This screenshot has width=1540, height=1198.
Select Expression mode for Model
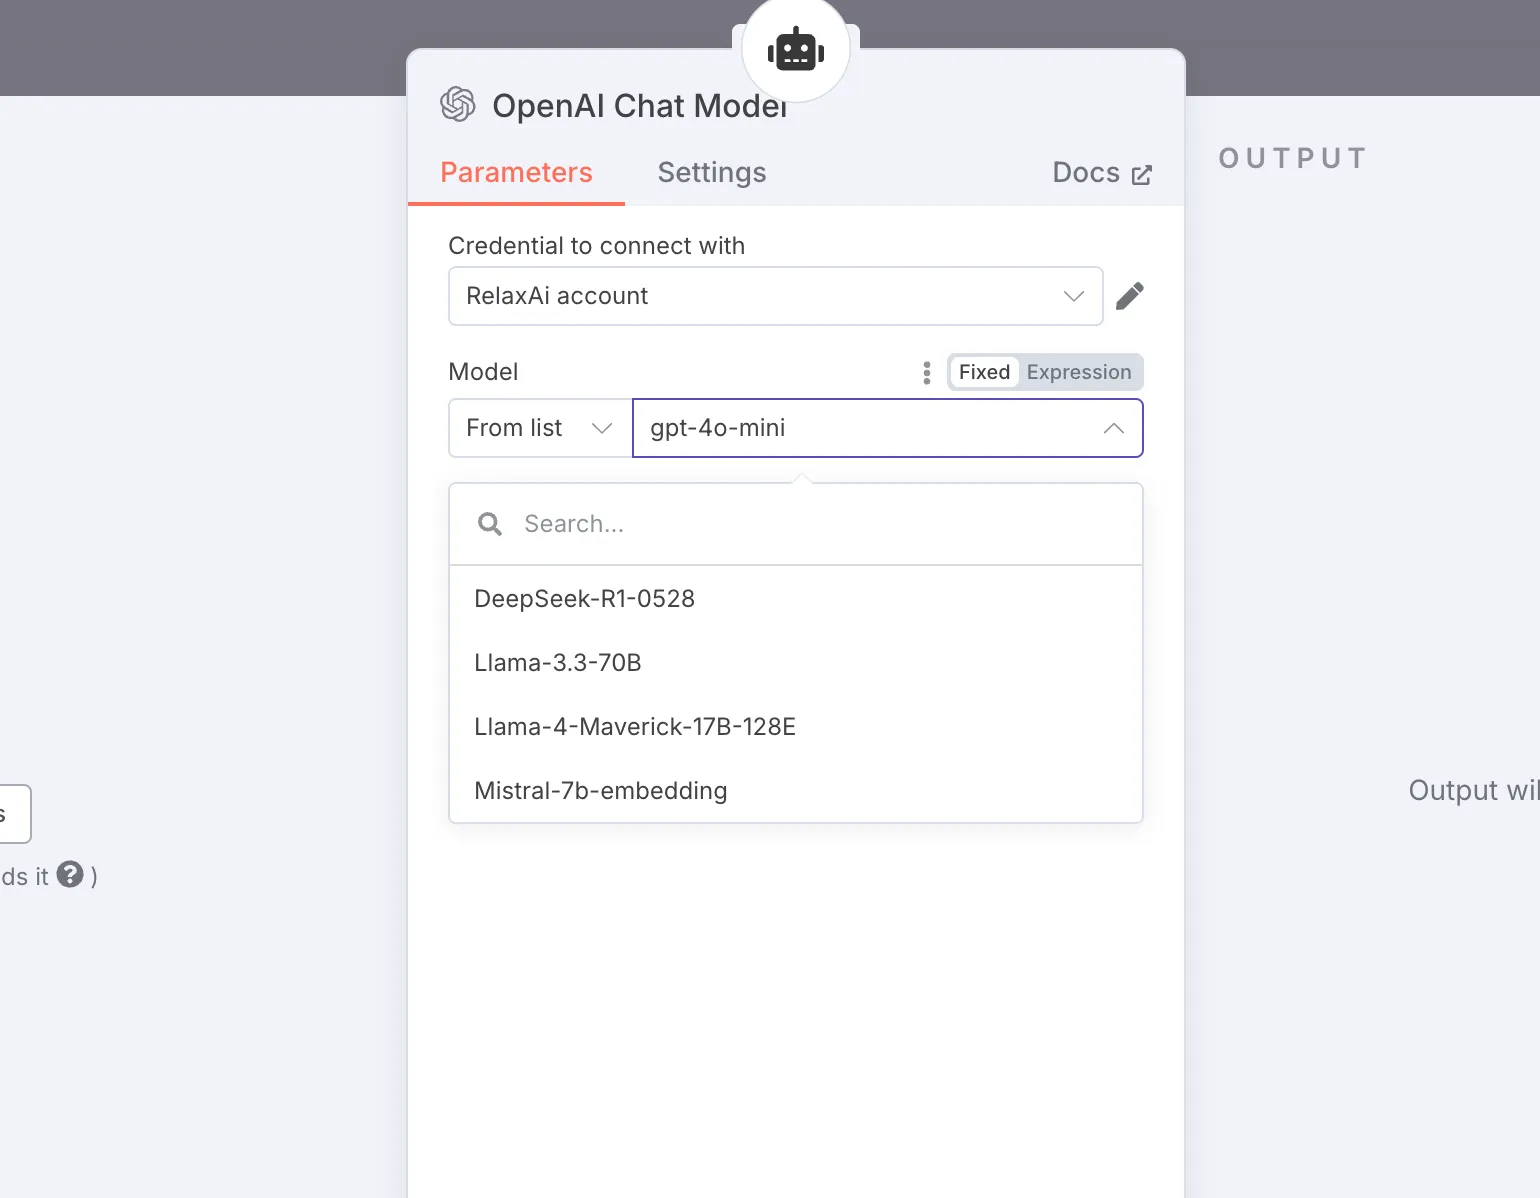pyautogui.click(x=1079, y=372)
